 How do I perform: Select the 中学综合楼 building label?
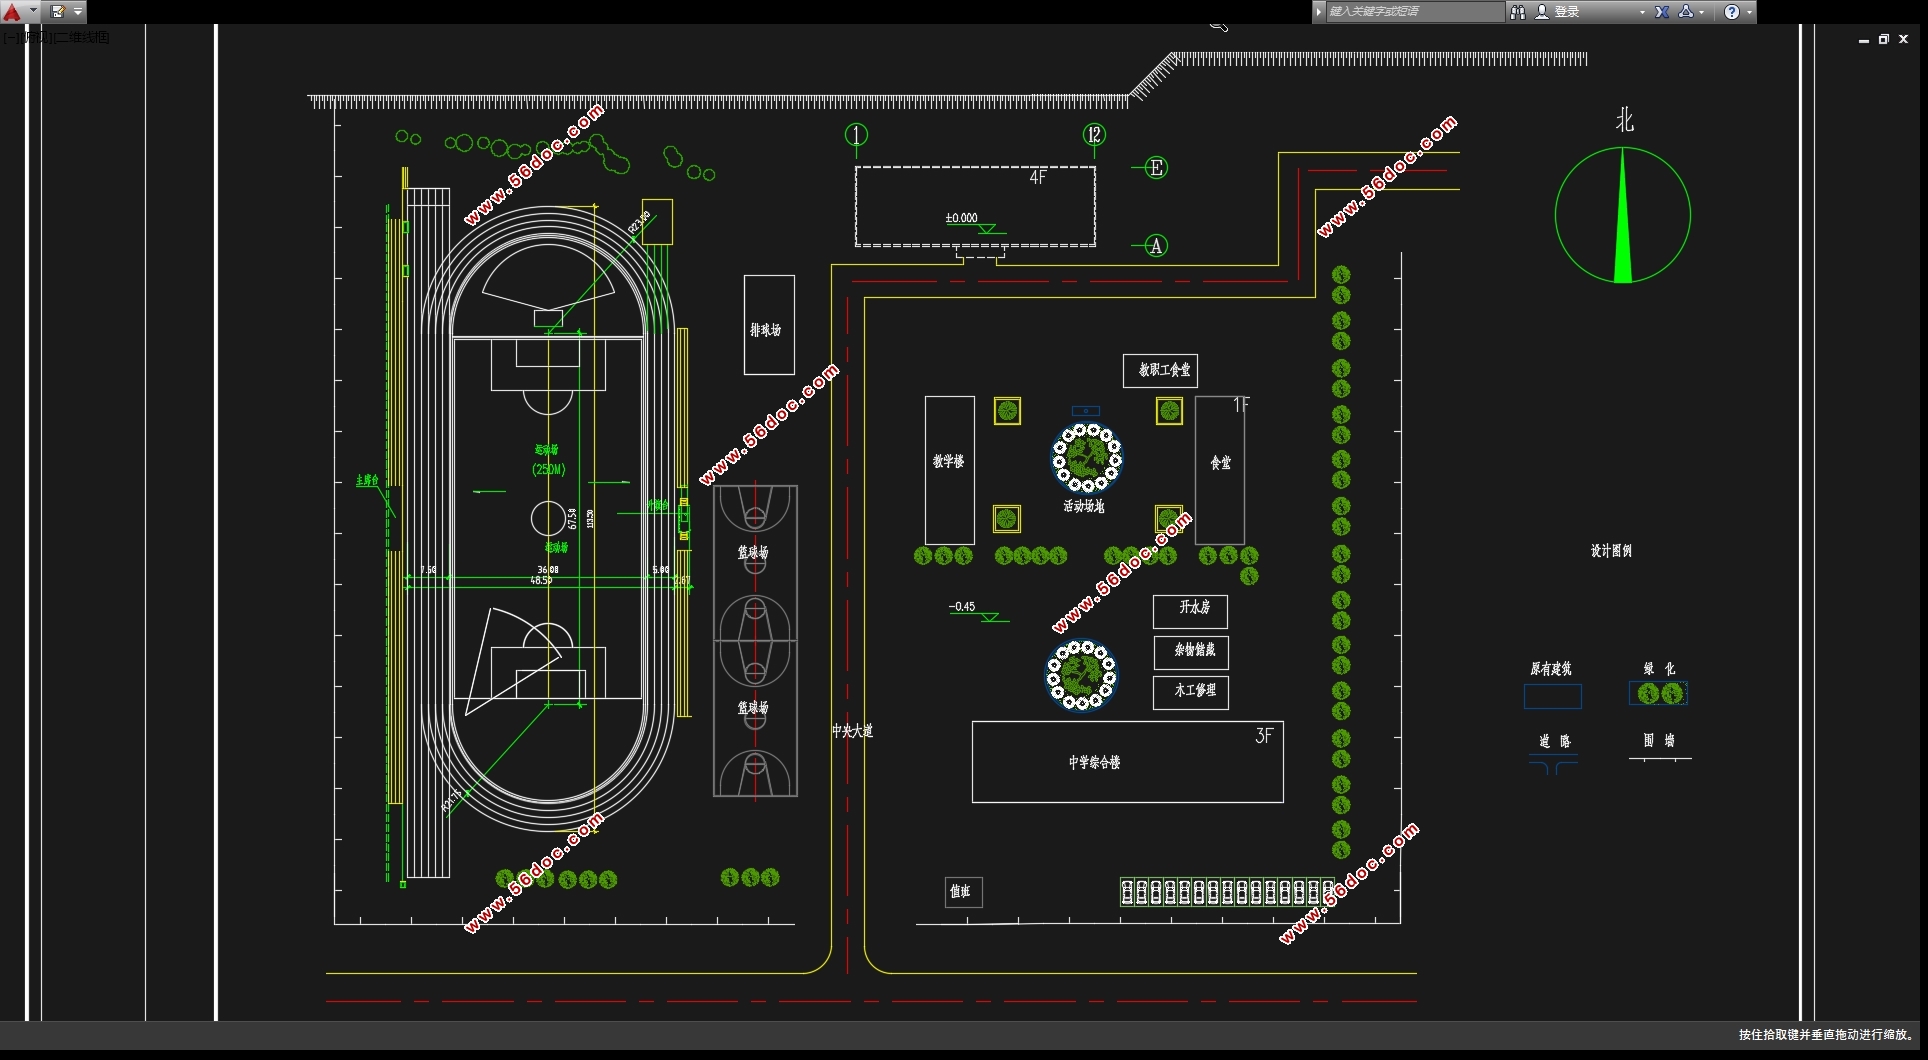(1095, 762)
